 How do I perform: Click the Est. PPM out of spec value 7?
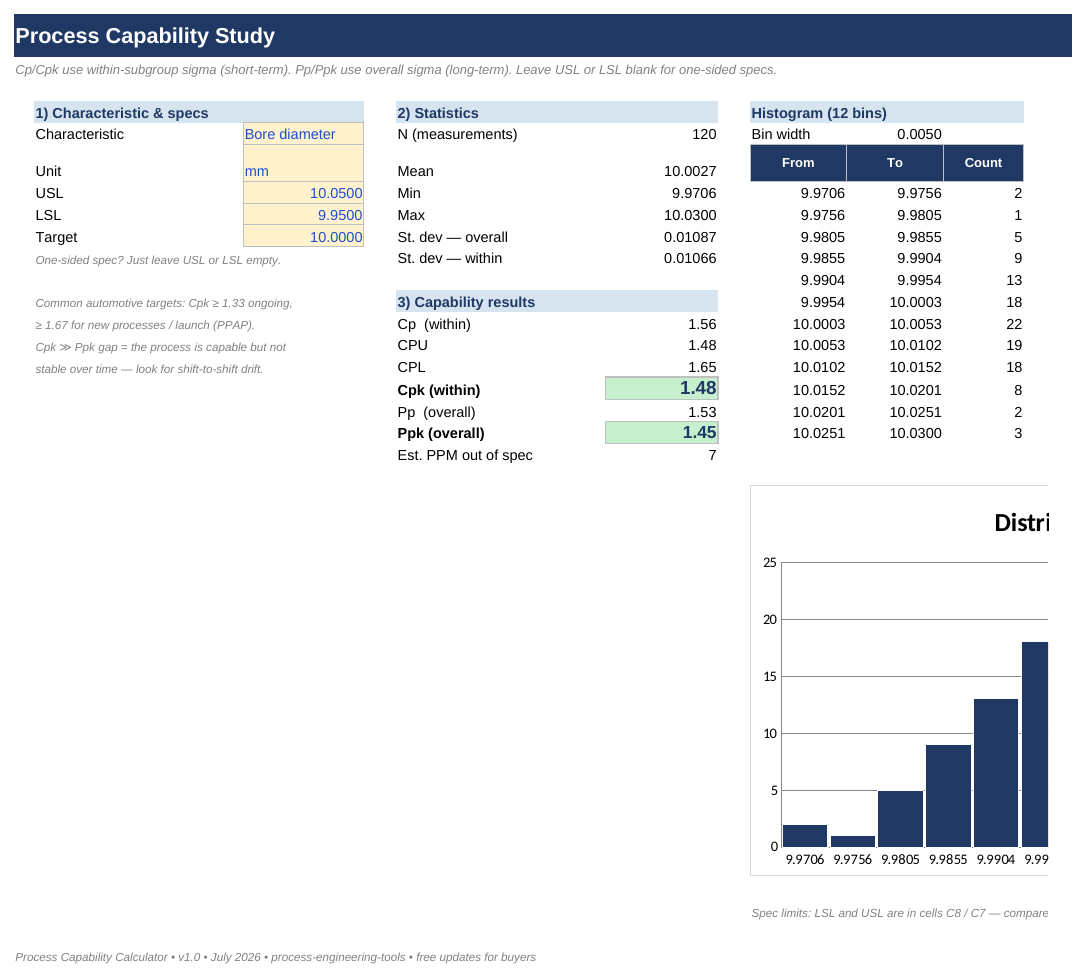(x=712, y=455)
